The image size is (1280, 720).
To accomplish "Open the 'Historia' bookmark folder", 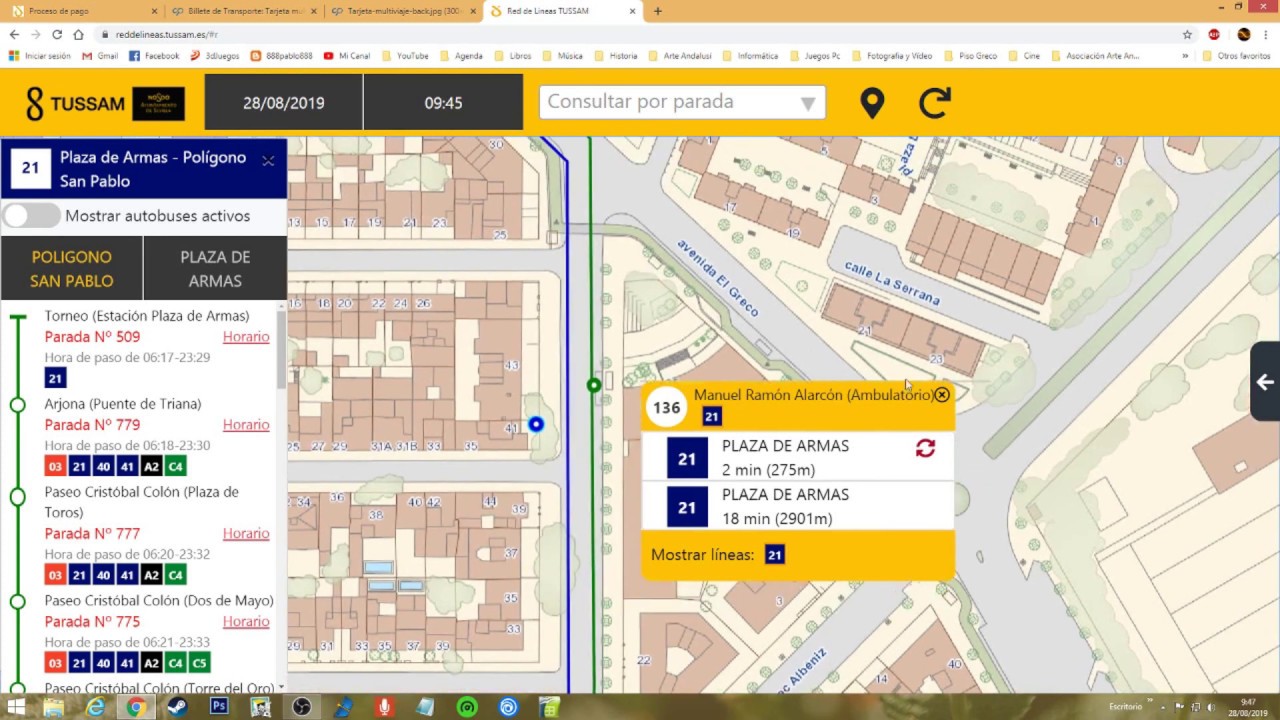I will [616, 56].
